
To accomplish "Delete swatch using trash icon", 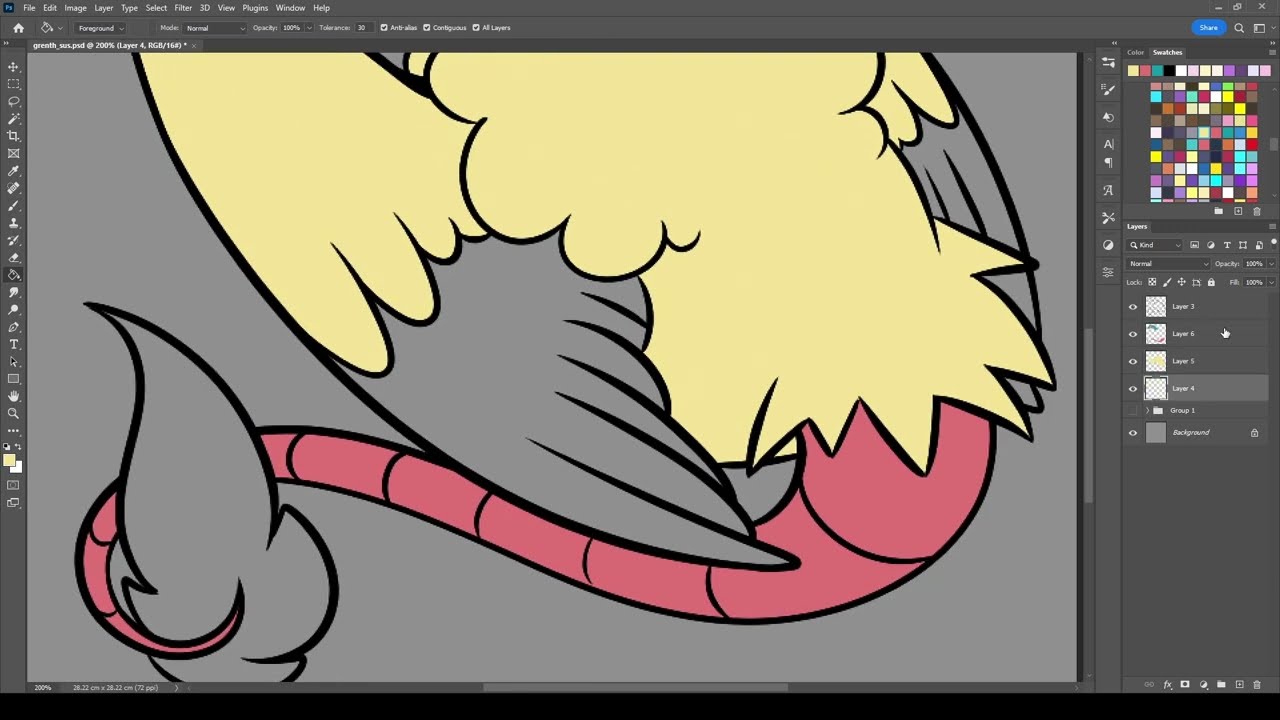I will [1257, 211].
